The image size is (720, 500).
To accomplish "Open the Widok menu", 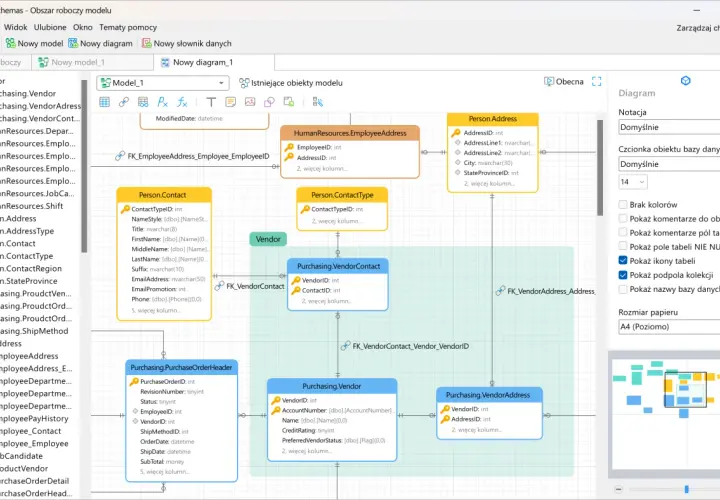I will [x=16, y=28].
